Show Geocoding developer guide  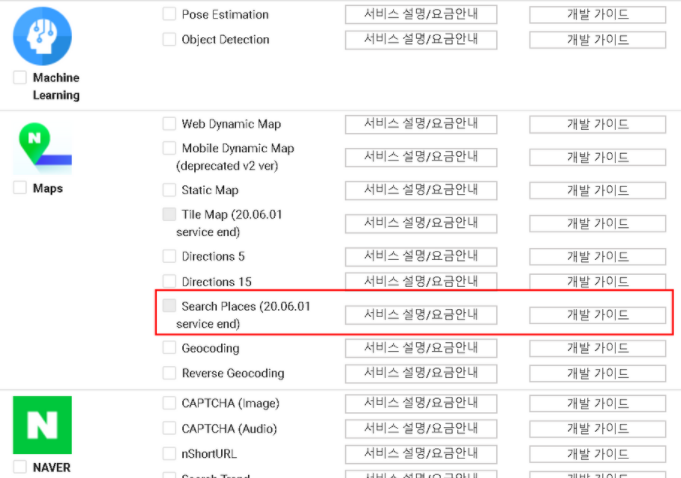coord(597,348)
